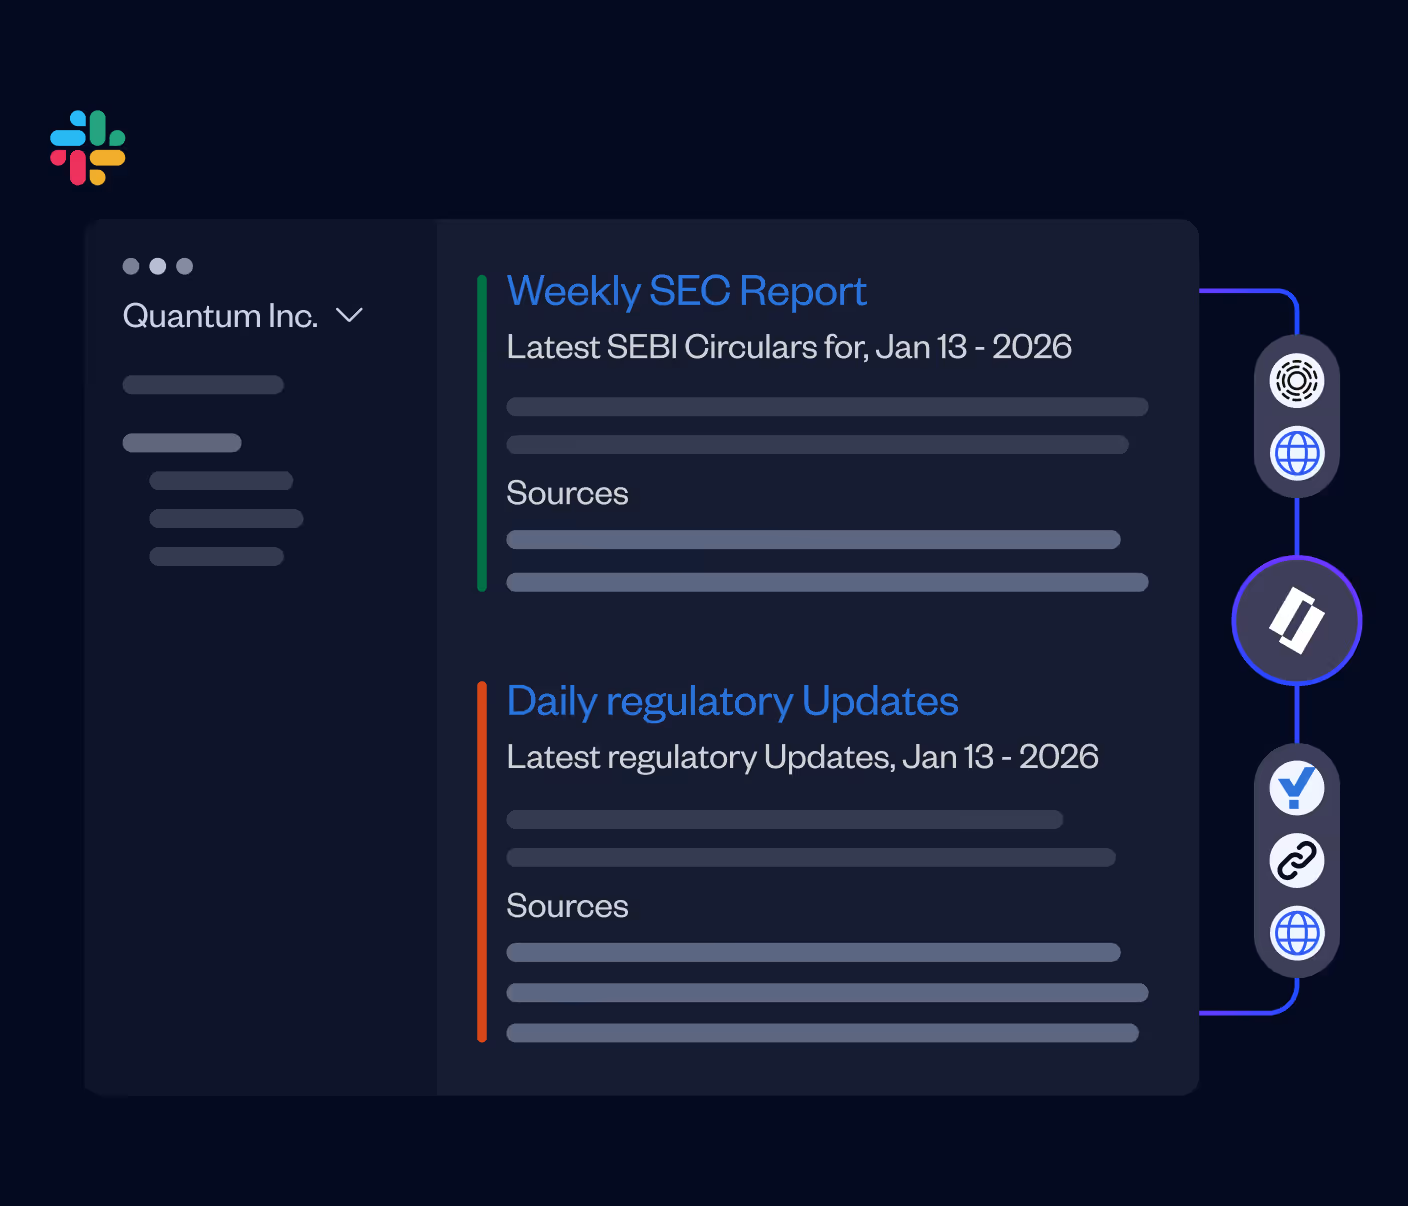This screenshot has height=1206, width=1408.
Task: Click the globe icon below link icon
Action: [x=1297, y=934]
